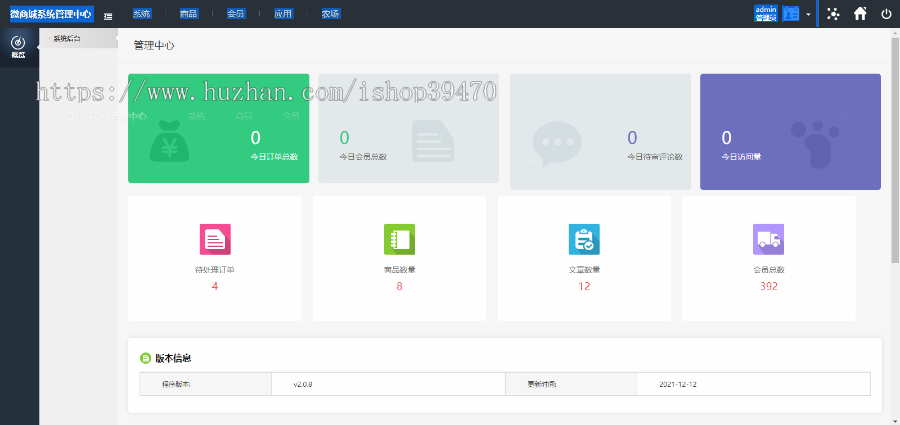Open the 系统 top menu
The width and height of the screenshot is (900, 425).
[x=142, y=14]
